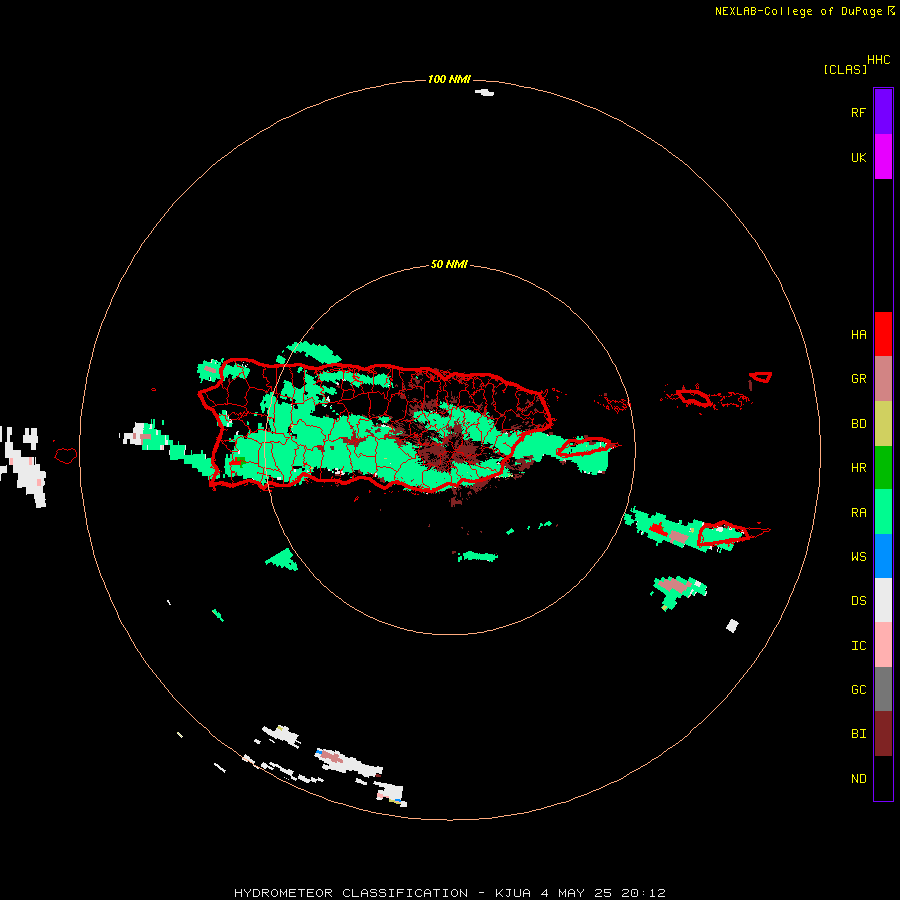This screenshot has height=900, width=900.
Task: Click the [CLAS] units label
Action: point(845,70)
